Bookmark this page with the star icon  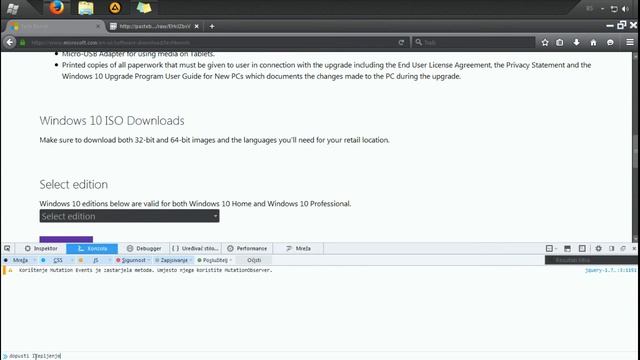(x=545, y=42)
